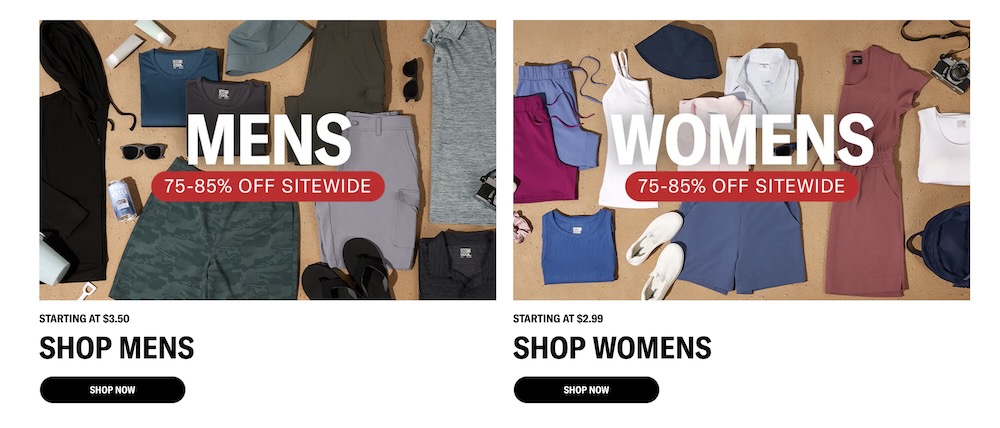Screen dimensions: 1000x428
Task: Click the red 75-85% off badge on Womens banner
Action: coord(742,186)
